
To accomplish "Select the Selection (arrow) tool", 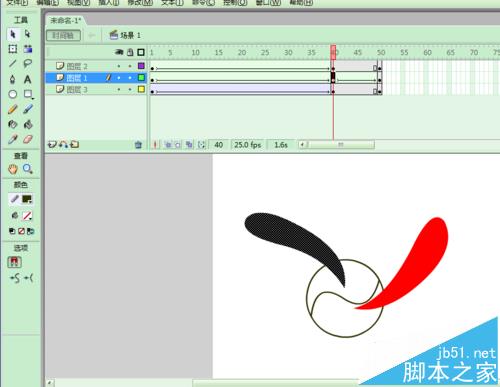I will [13, 34].
